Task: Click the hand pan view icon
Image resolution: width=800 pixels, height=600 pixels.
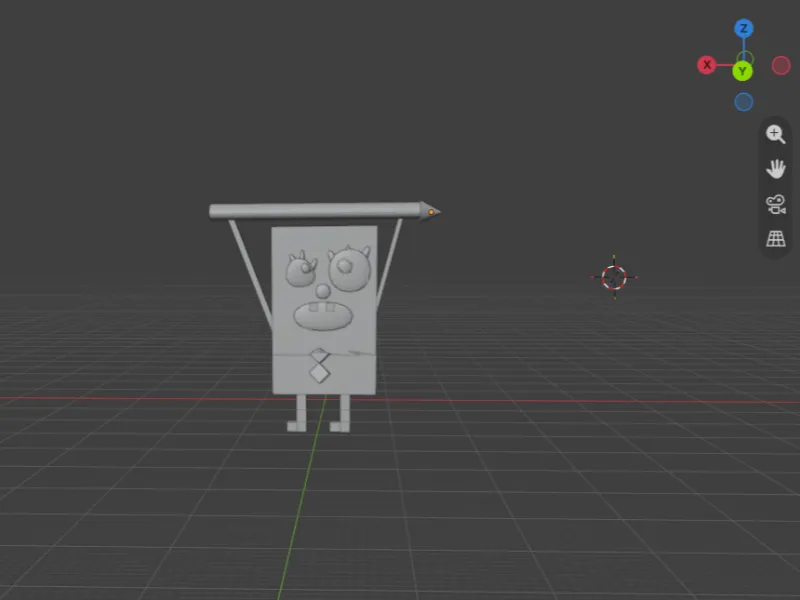Action: [x=776, y=169]
